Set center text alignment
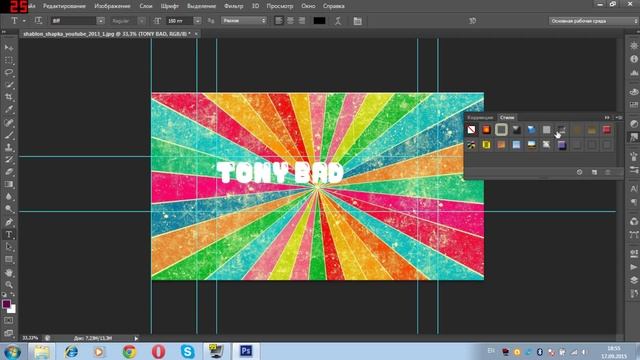640x360 pixels. (290, 20)
